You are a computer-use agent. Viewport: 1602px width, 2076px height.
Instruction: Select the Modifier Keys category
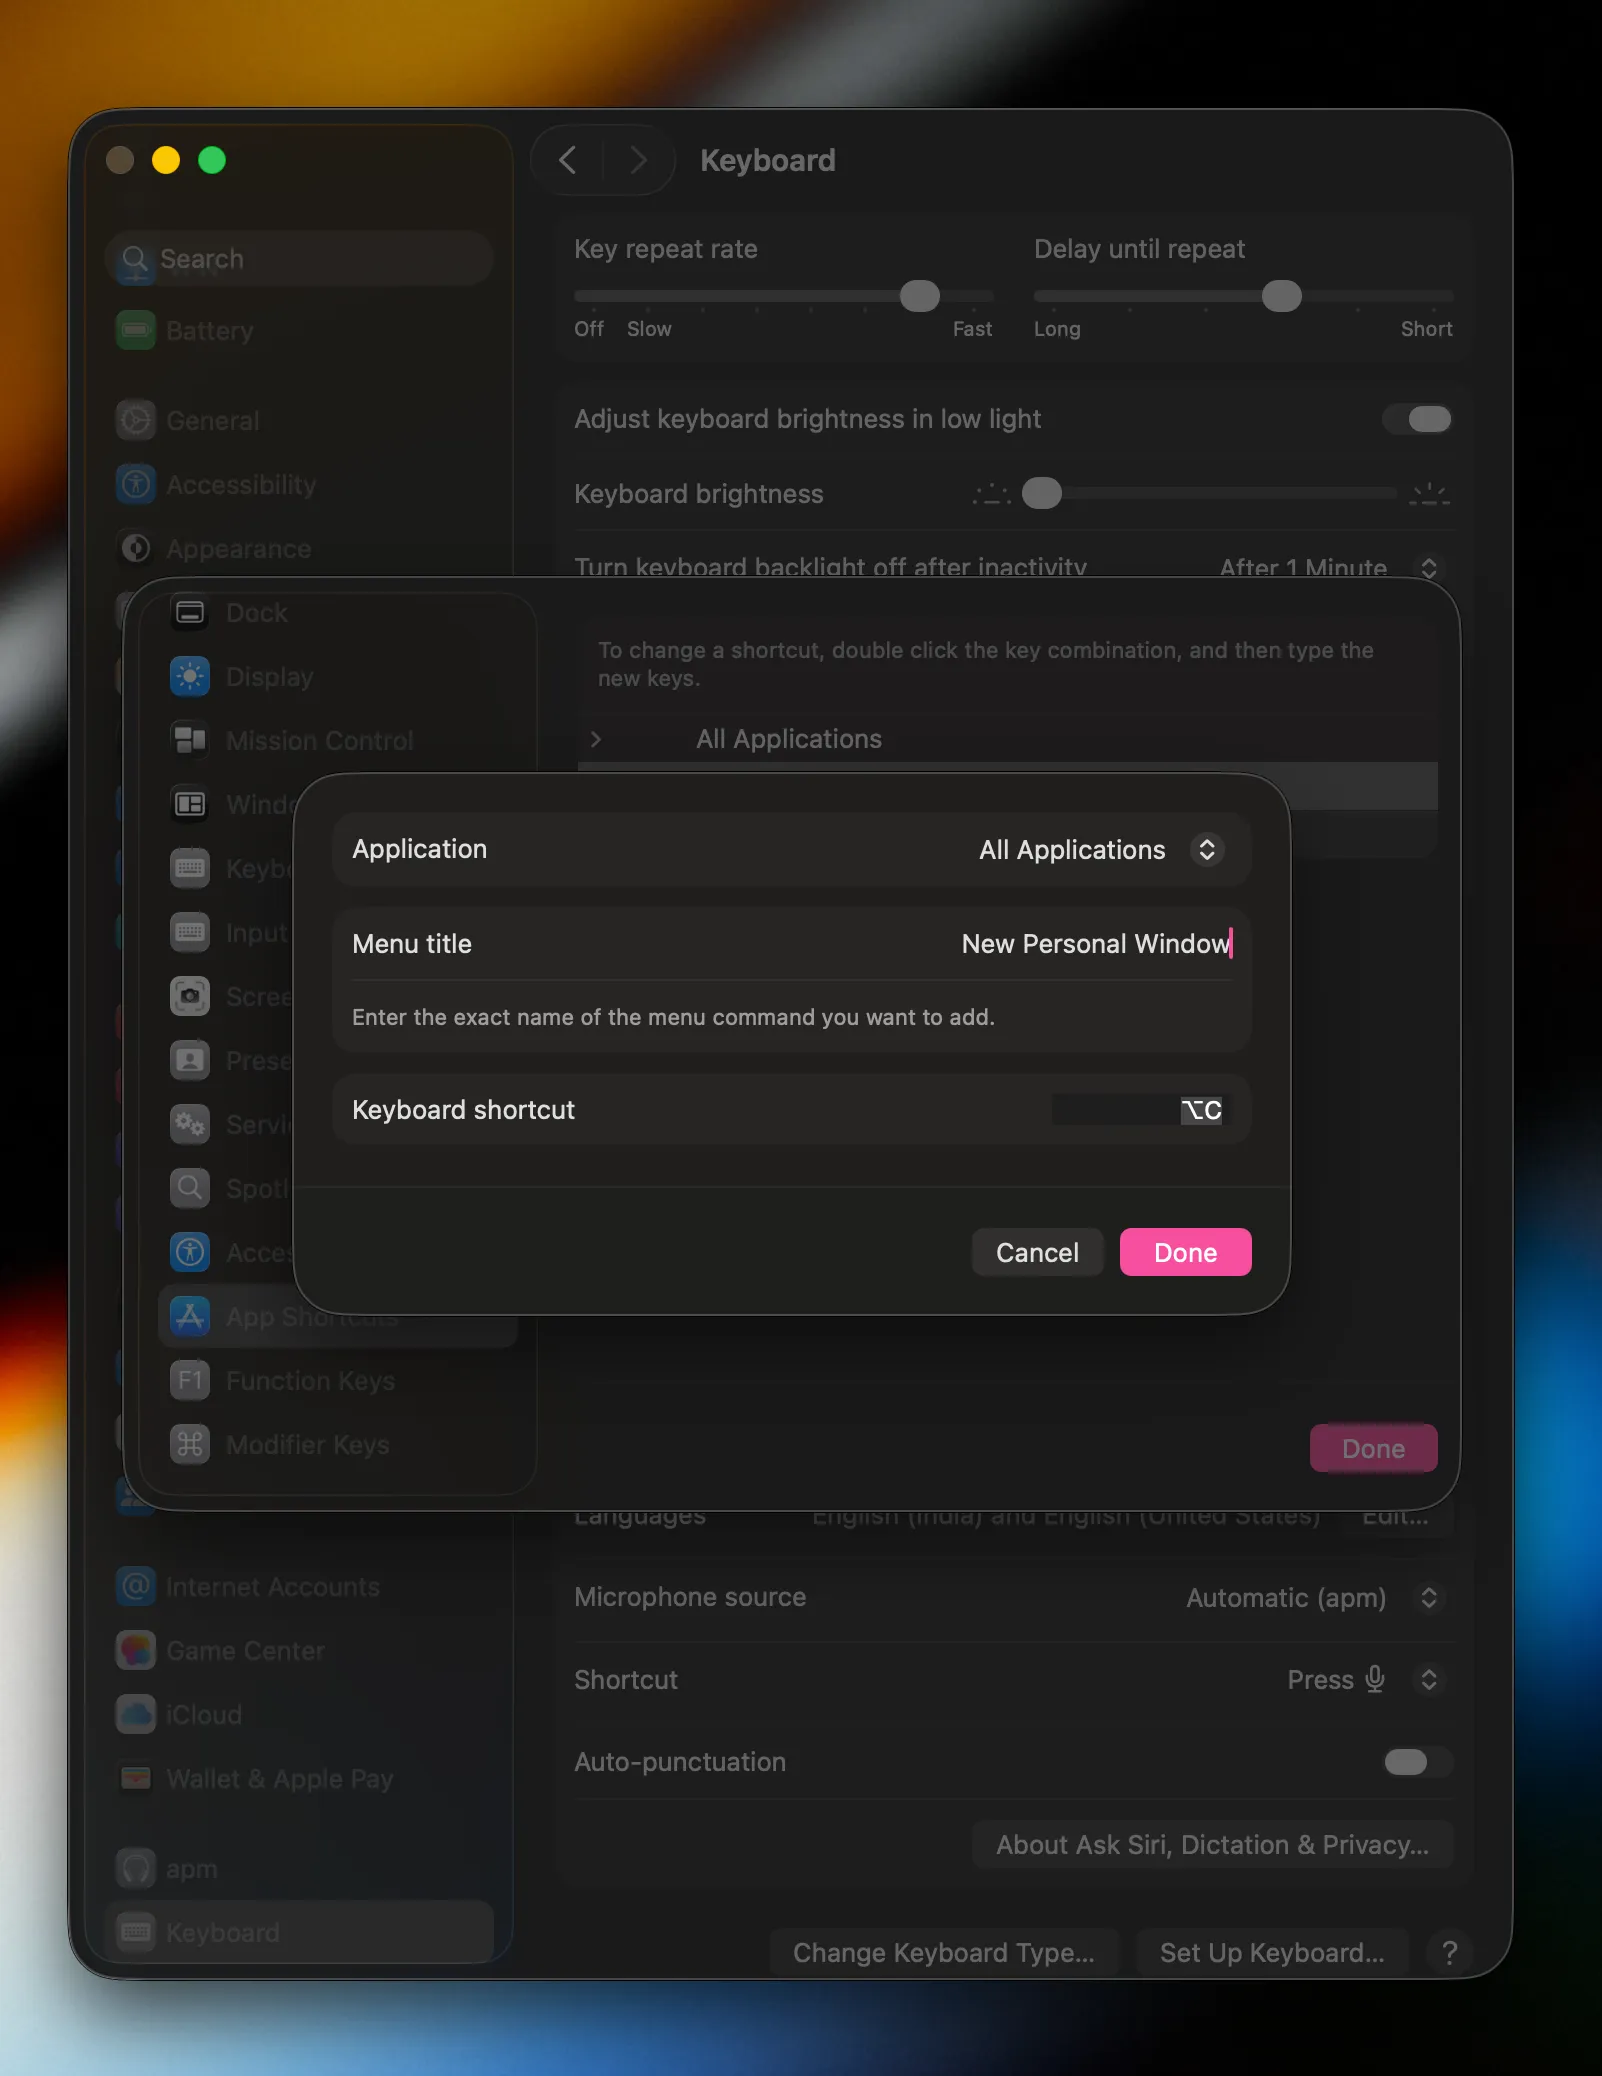point(307,1444)
